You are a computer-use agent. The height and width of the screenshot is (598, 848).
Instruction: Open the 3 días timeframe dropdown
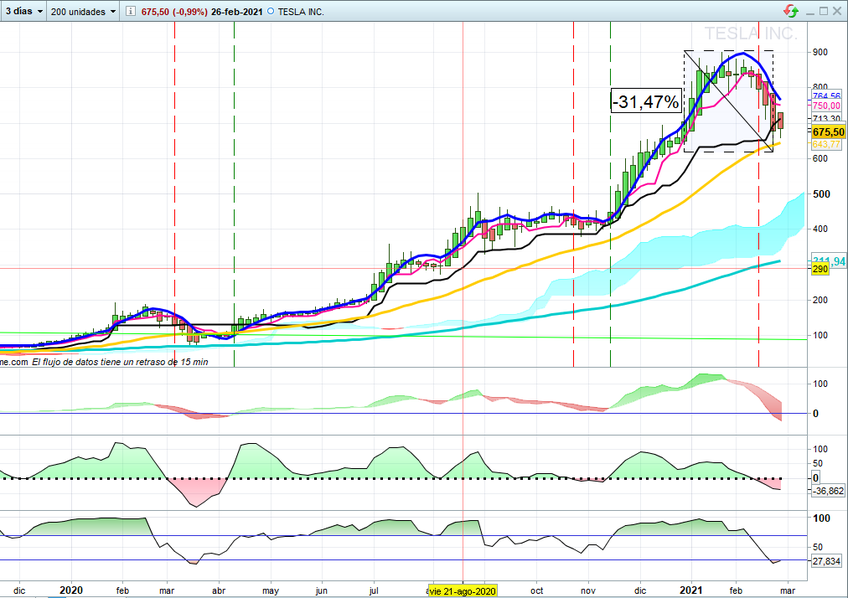[24, 11]
